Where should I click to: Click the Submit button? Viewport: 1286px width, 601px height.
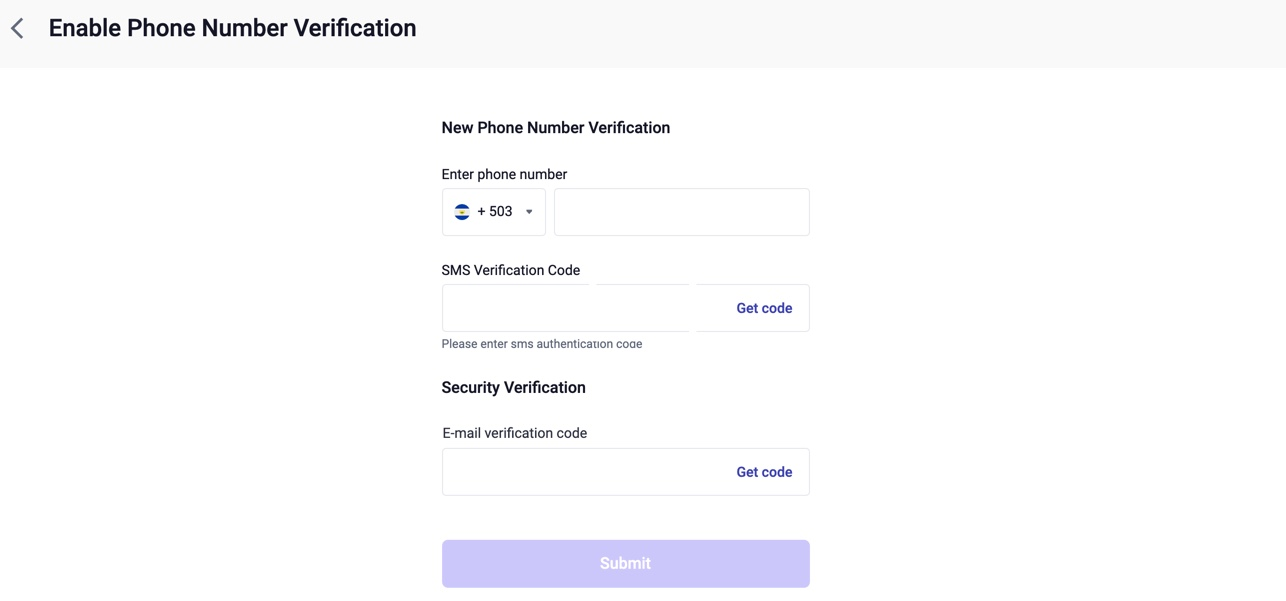pos(626,564)
